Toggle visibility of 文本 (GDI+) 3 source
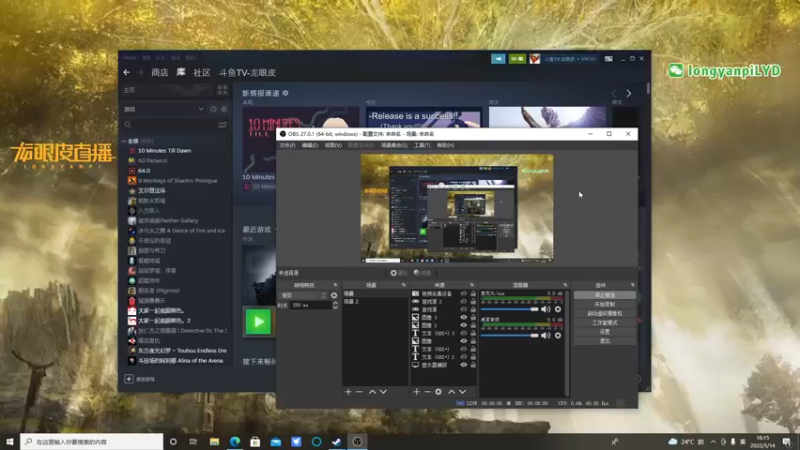 [464, 333]
